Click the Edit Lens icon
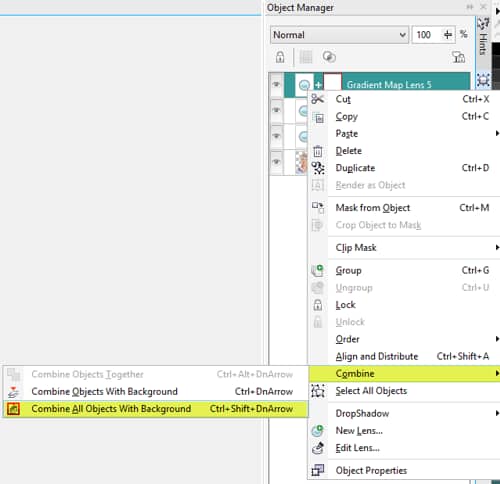Viewport: 500px width, 484px height. click(317, 448)
